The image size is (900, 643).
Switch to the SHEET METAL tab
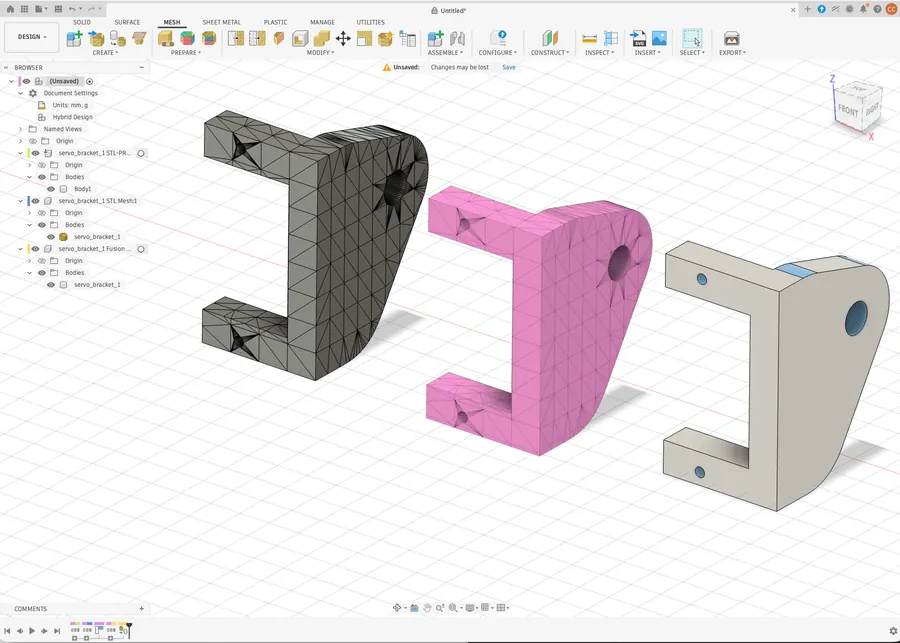click(x=222, y=22)
